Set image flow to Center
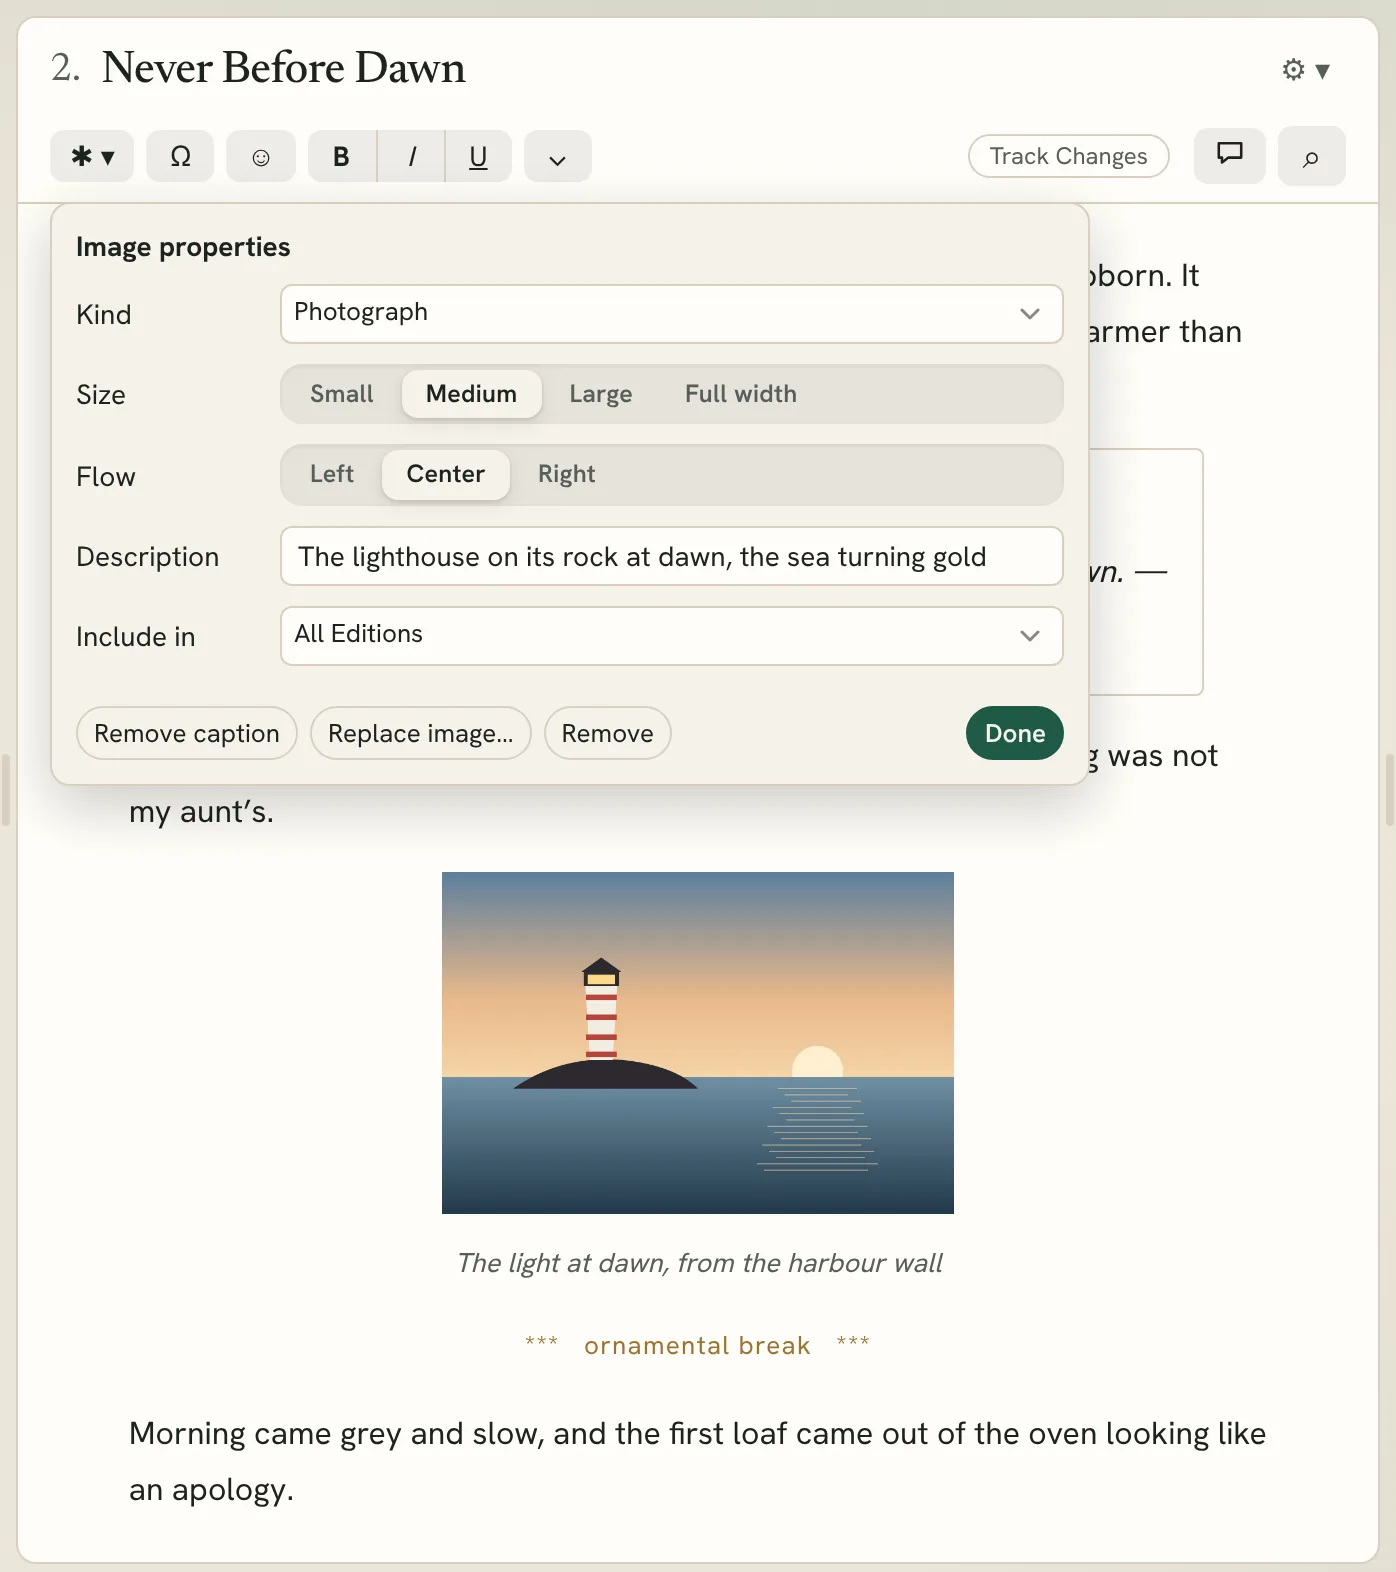 coord(446,474)
